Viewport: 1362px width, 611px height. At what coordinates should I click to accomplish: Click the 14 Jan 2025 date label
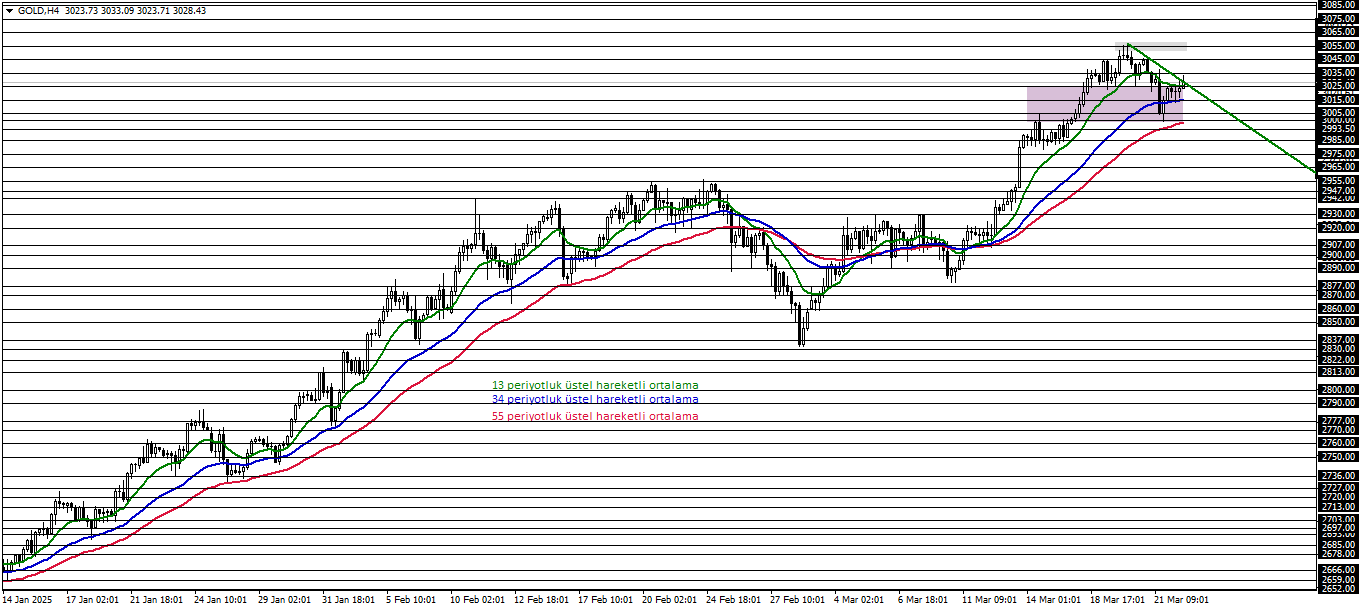click(27, 600)
